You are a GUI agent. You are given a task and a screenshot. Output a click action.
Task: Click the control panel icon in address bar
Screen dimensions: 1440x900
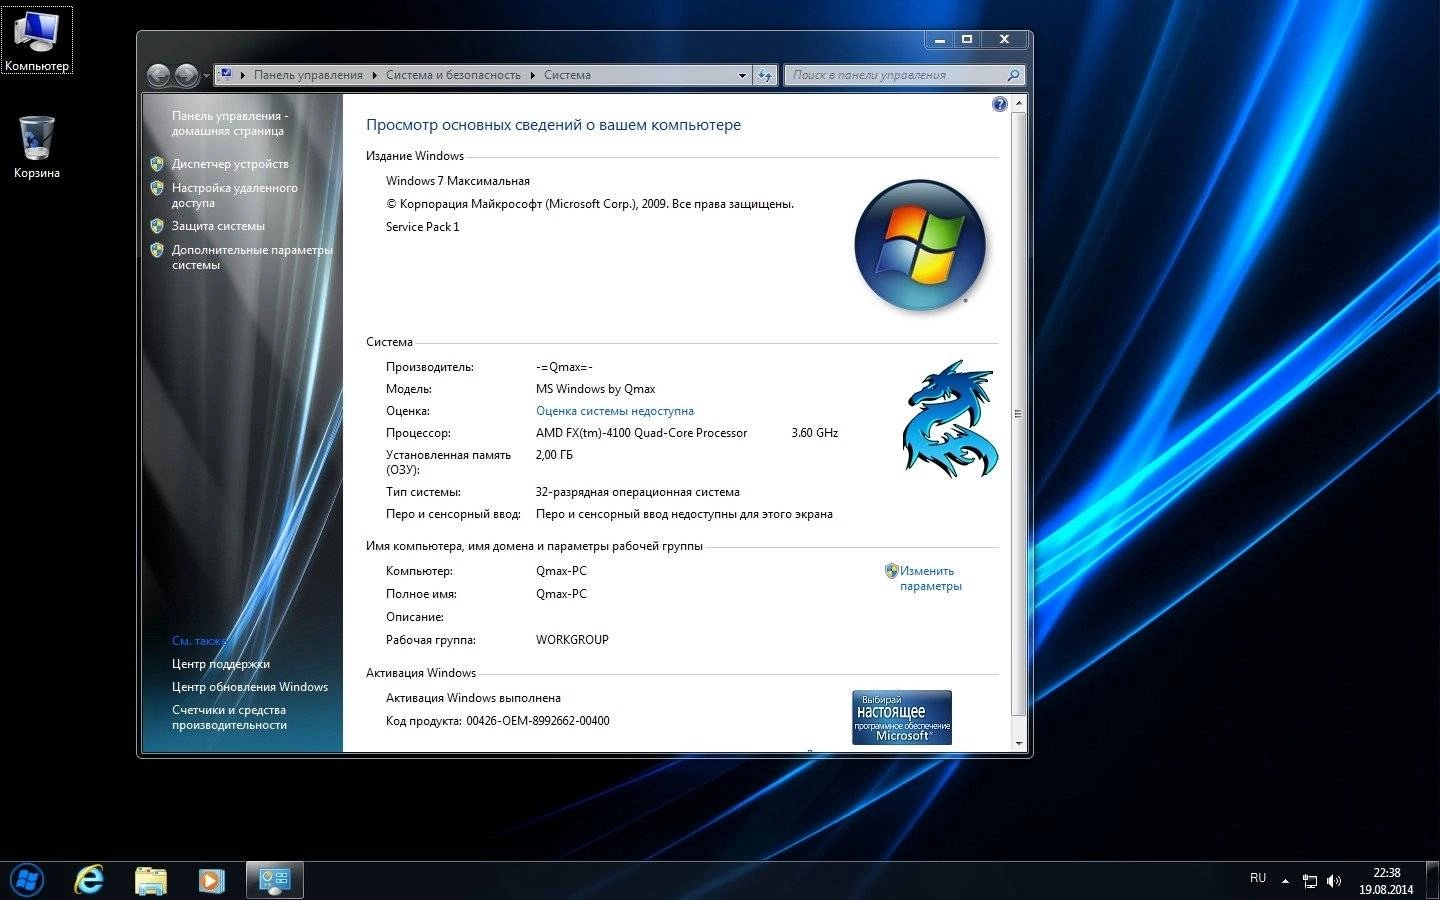click(227, 74)
